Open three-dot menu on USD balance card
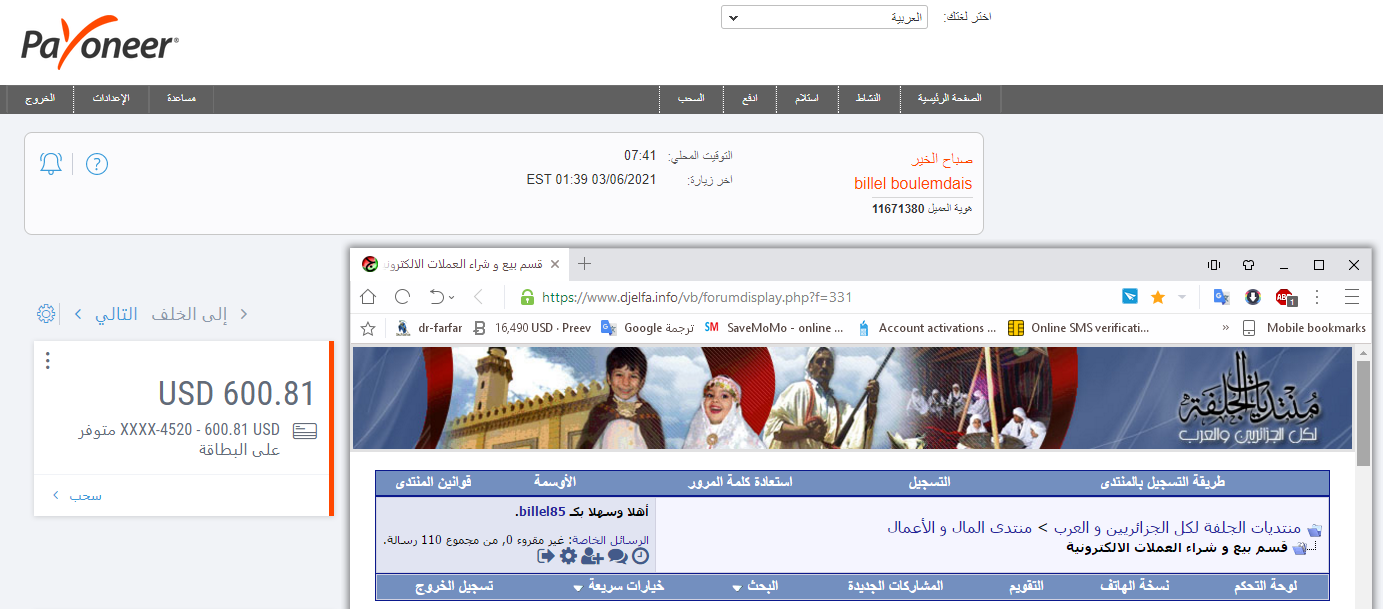The image size is (1383, 609). click(x=47, y=362)
